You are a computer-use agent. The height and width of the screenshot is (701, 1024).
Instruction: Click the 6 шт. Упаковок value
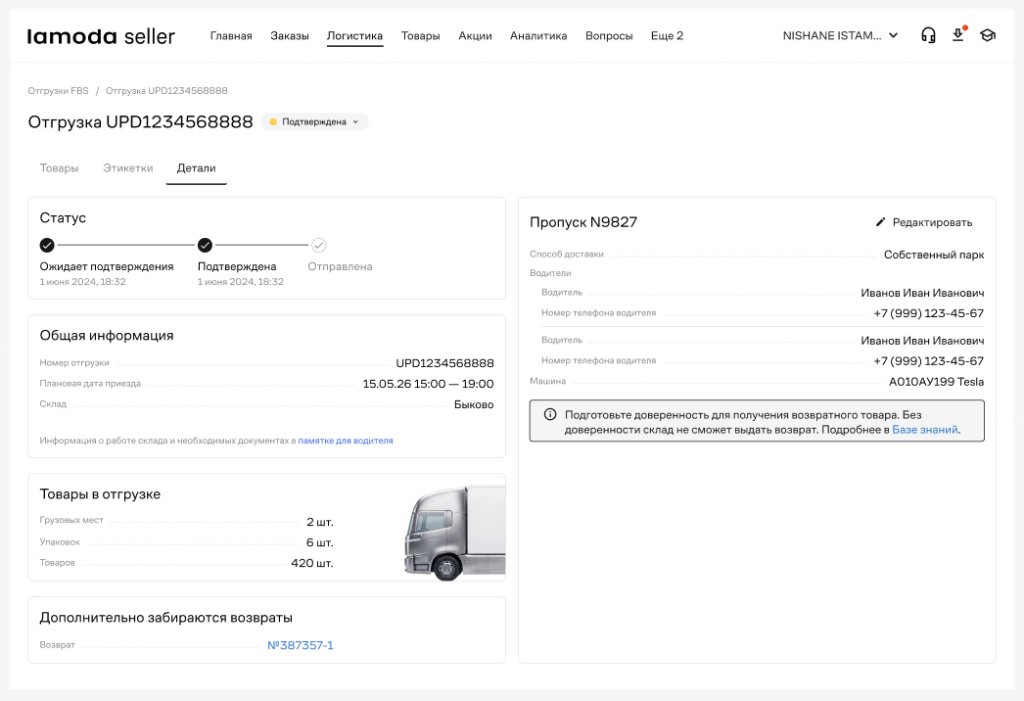[x=320, y=542]
